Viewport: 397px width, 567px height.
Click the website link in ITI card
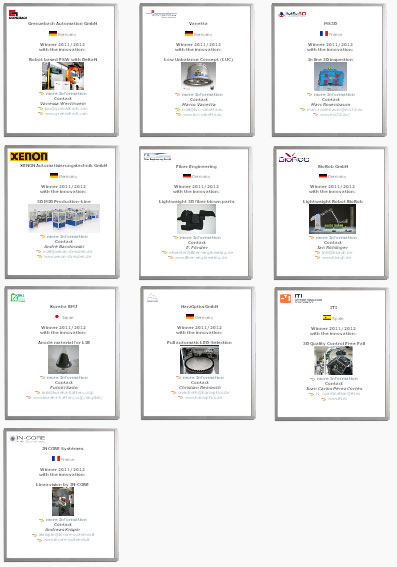pos(337,398)
